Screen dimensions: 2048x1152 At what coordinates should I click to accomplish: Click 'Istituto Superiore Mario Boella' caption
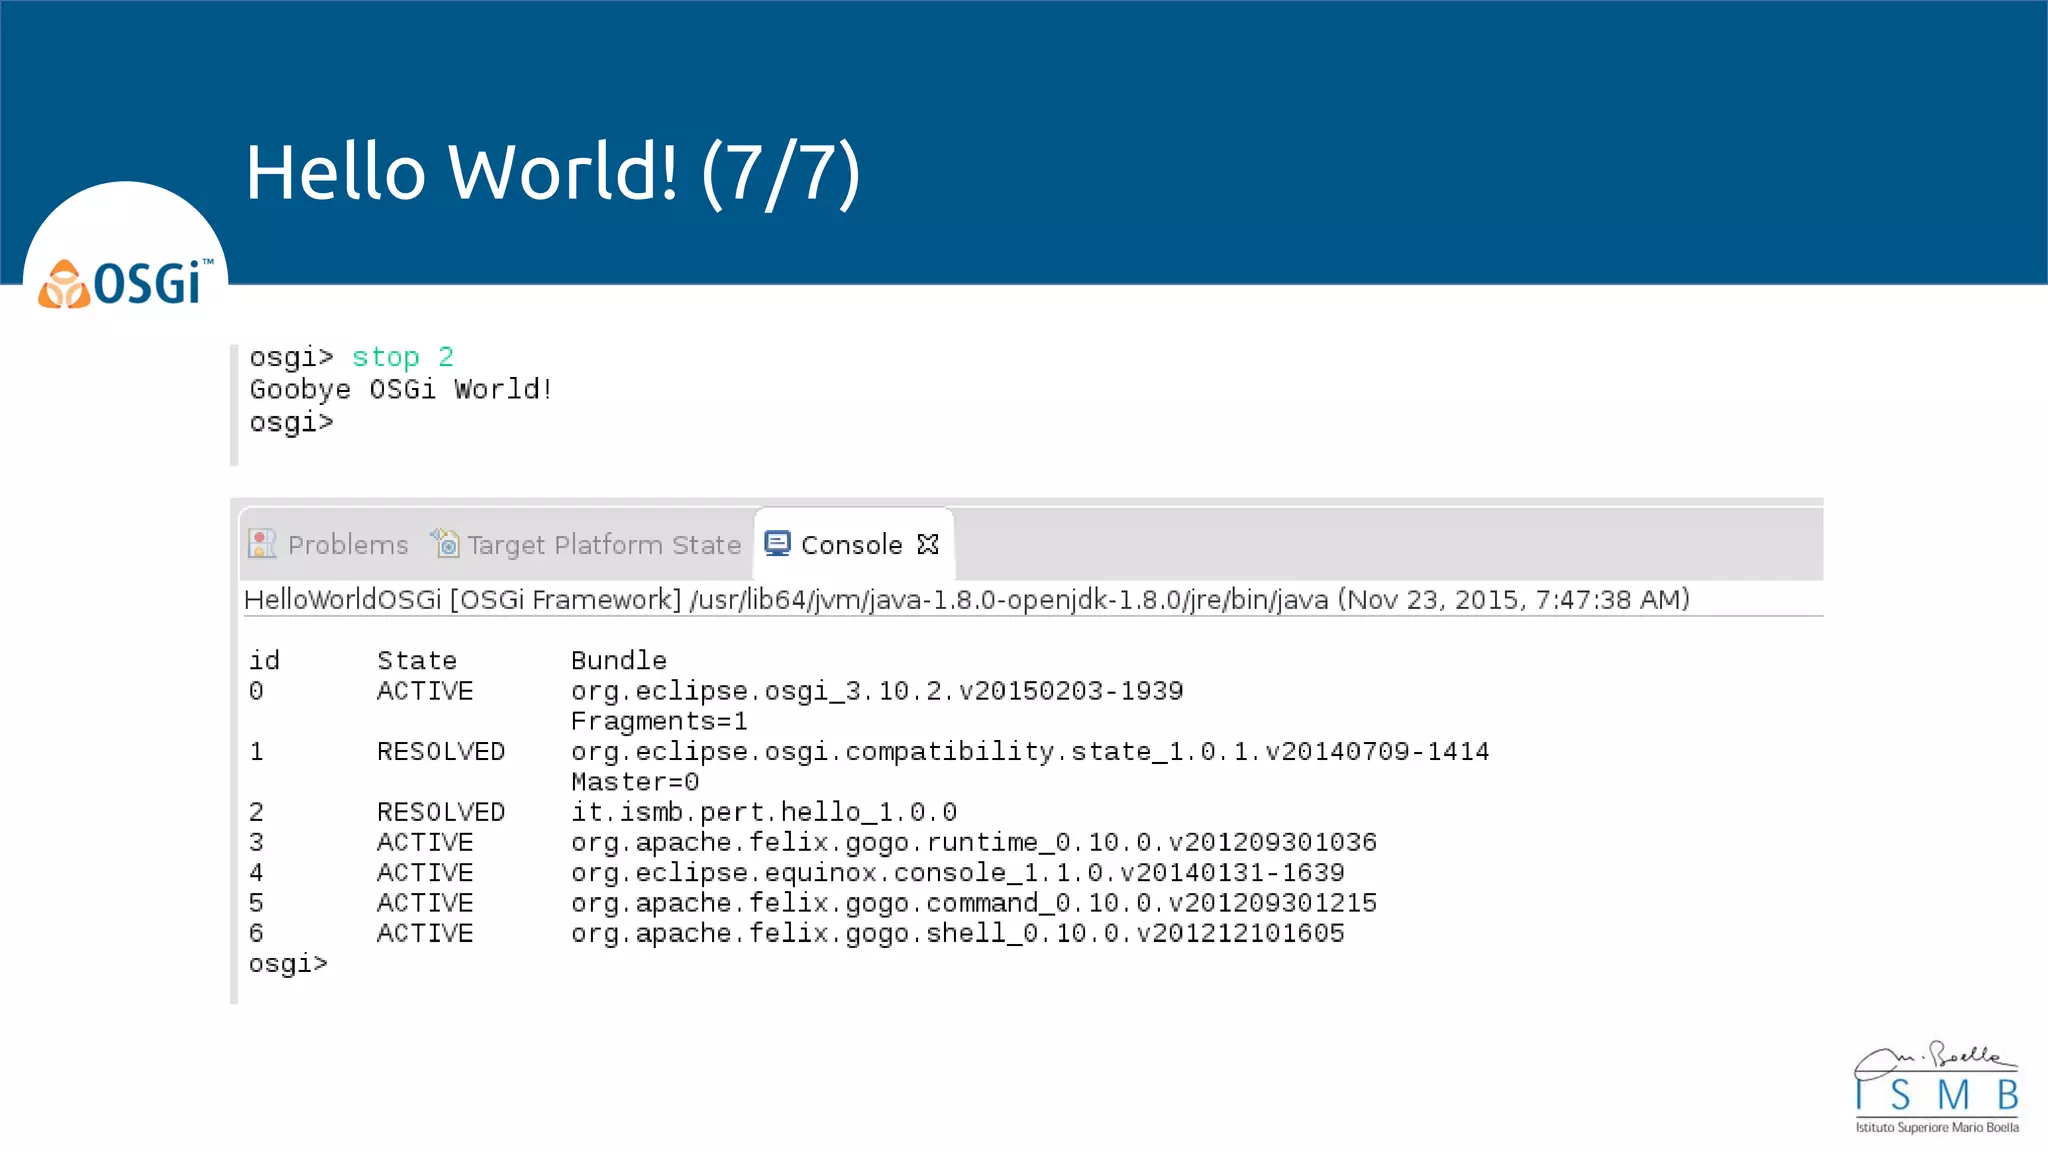1937,1127
